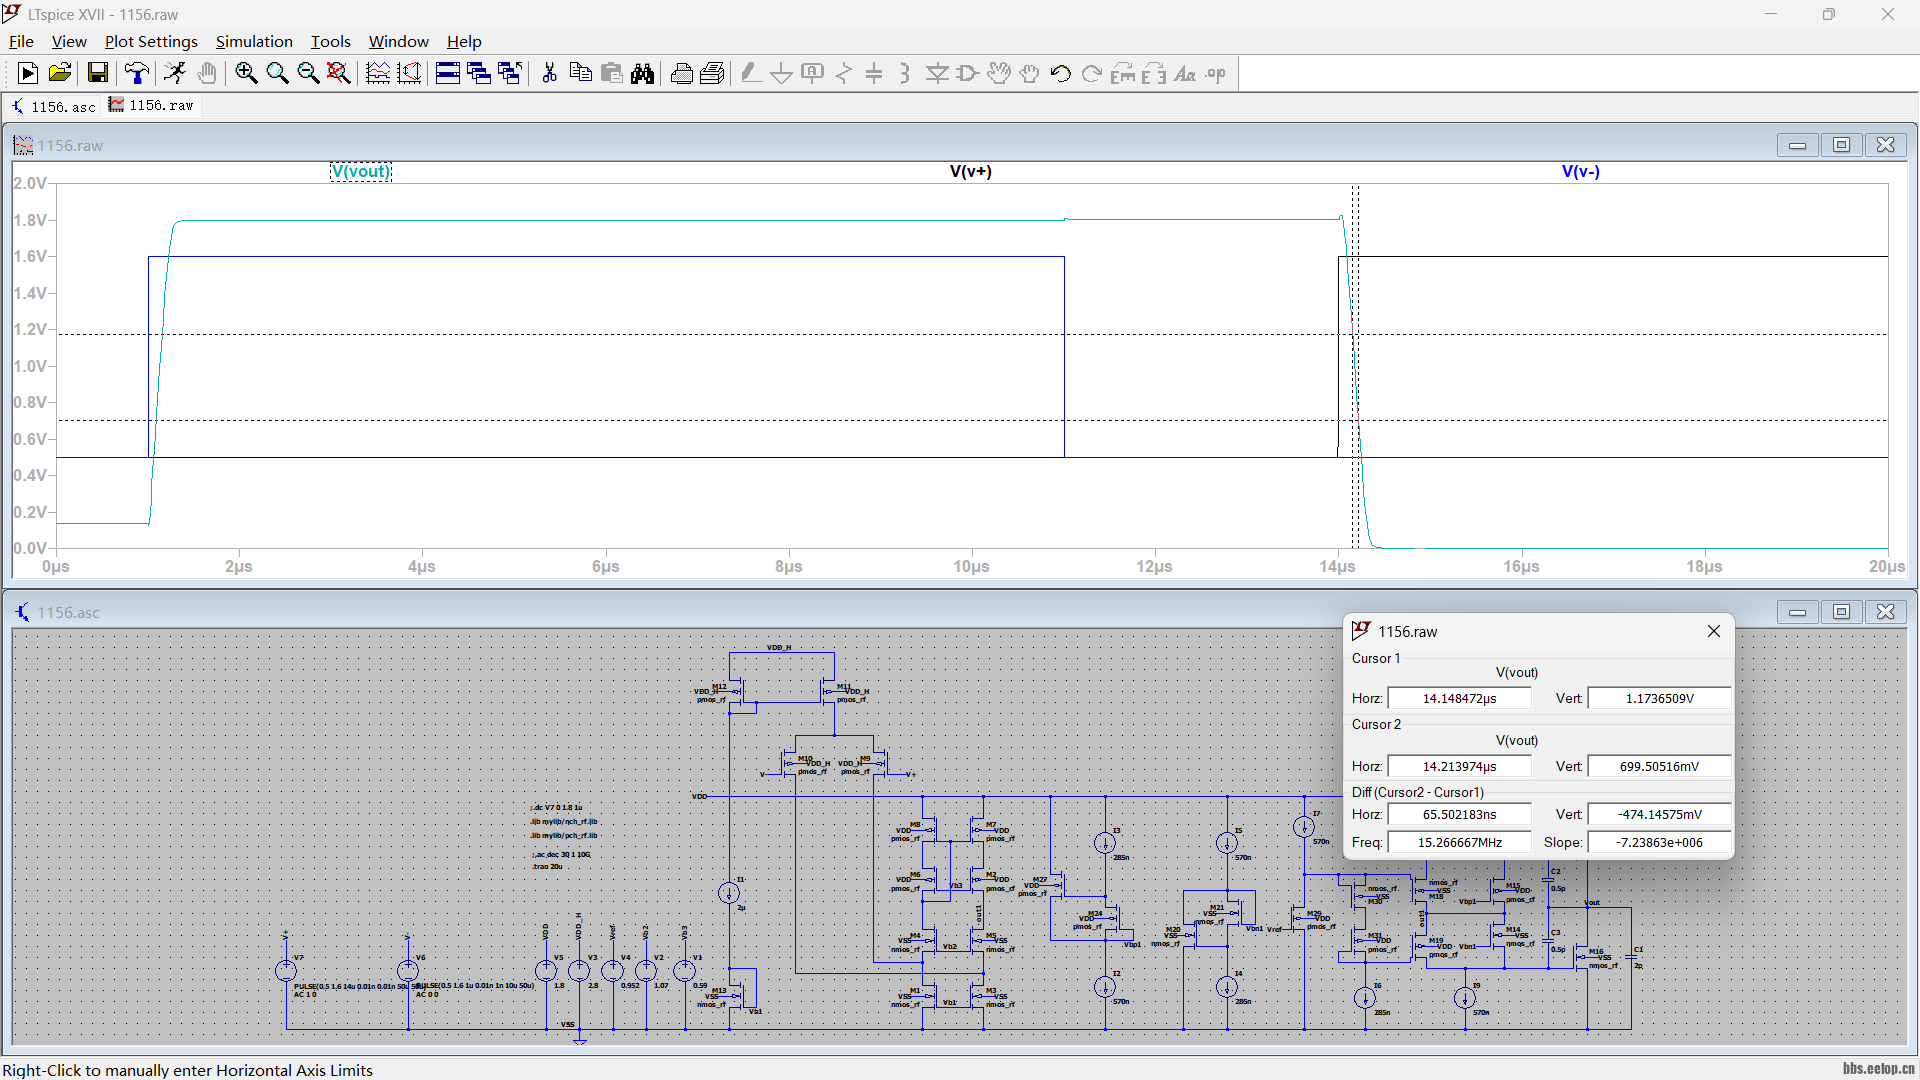
Task: Click the Print icon
Action: pyautogui.click(x=681, y=73)
